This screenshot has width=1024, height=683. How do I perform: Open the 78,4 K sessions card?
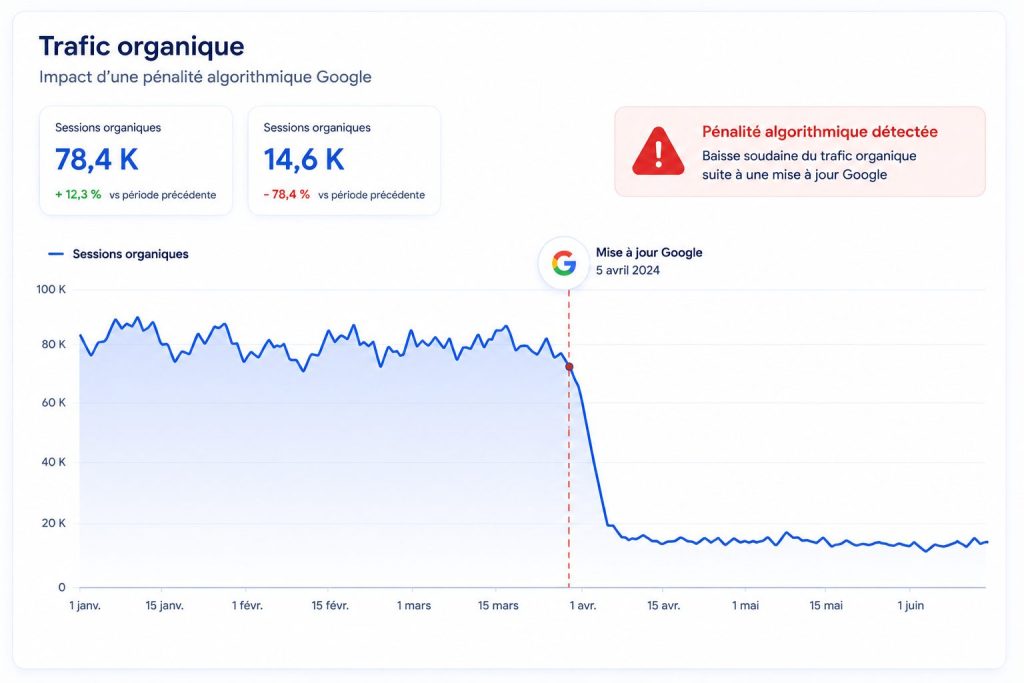pyautogui.click(x=136, y=161)
